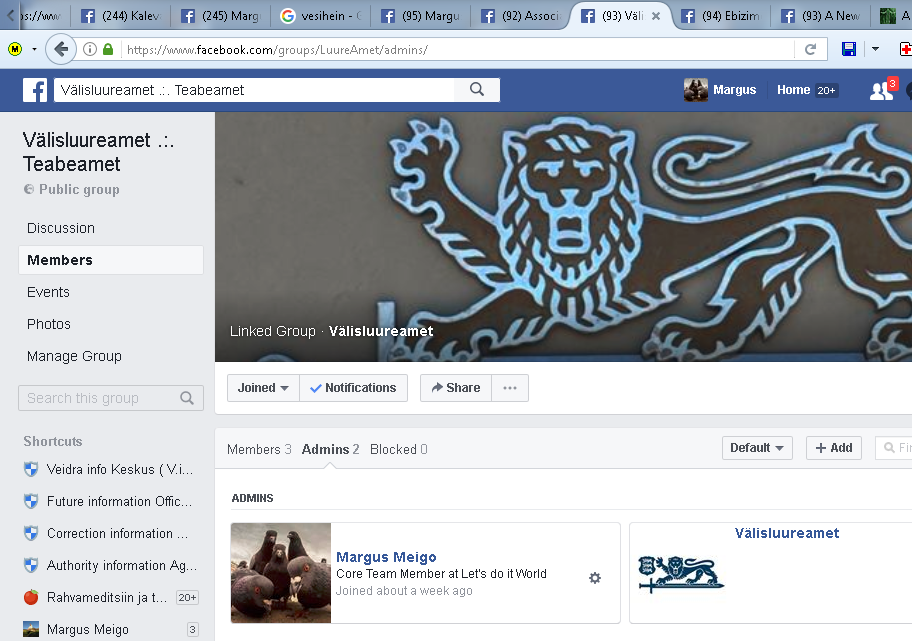Click the three-dots more options button
This screenshot has width=912, height=641.
tap(510, 388)
